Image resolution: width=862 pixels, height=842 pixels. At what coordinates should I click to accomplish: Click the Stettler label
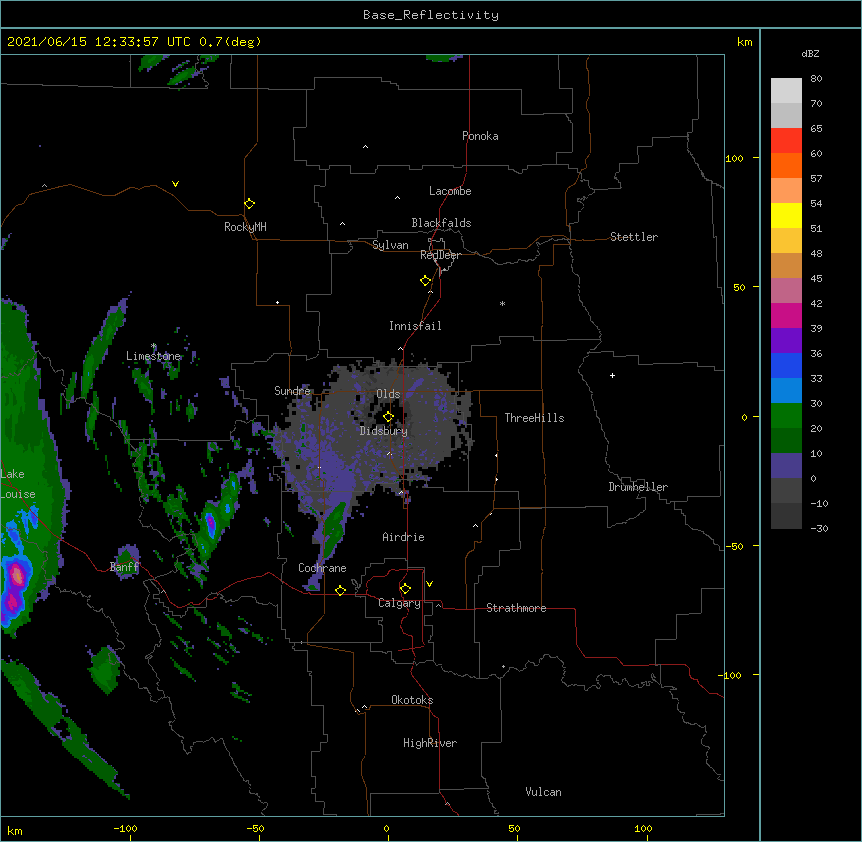tap(634, 237)
